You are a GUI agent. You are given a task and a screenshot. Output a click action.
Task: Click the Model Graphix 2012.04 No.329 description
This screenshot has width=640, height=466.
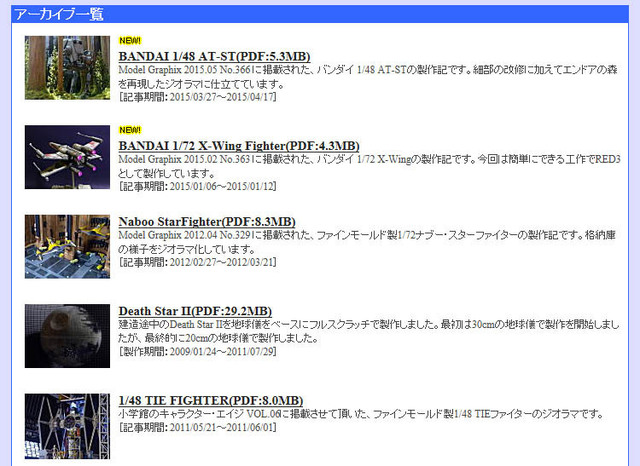point(367,242)
